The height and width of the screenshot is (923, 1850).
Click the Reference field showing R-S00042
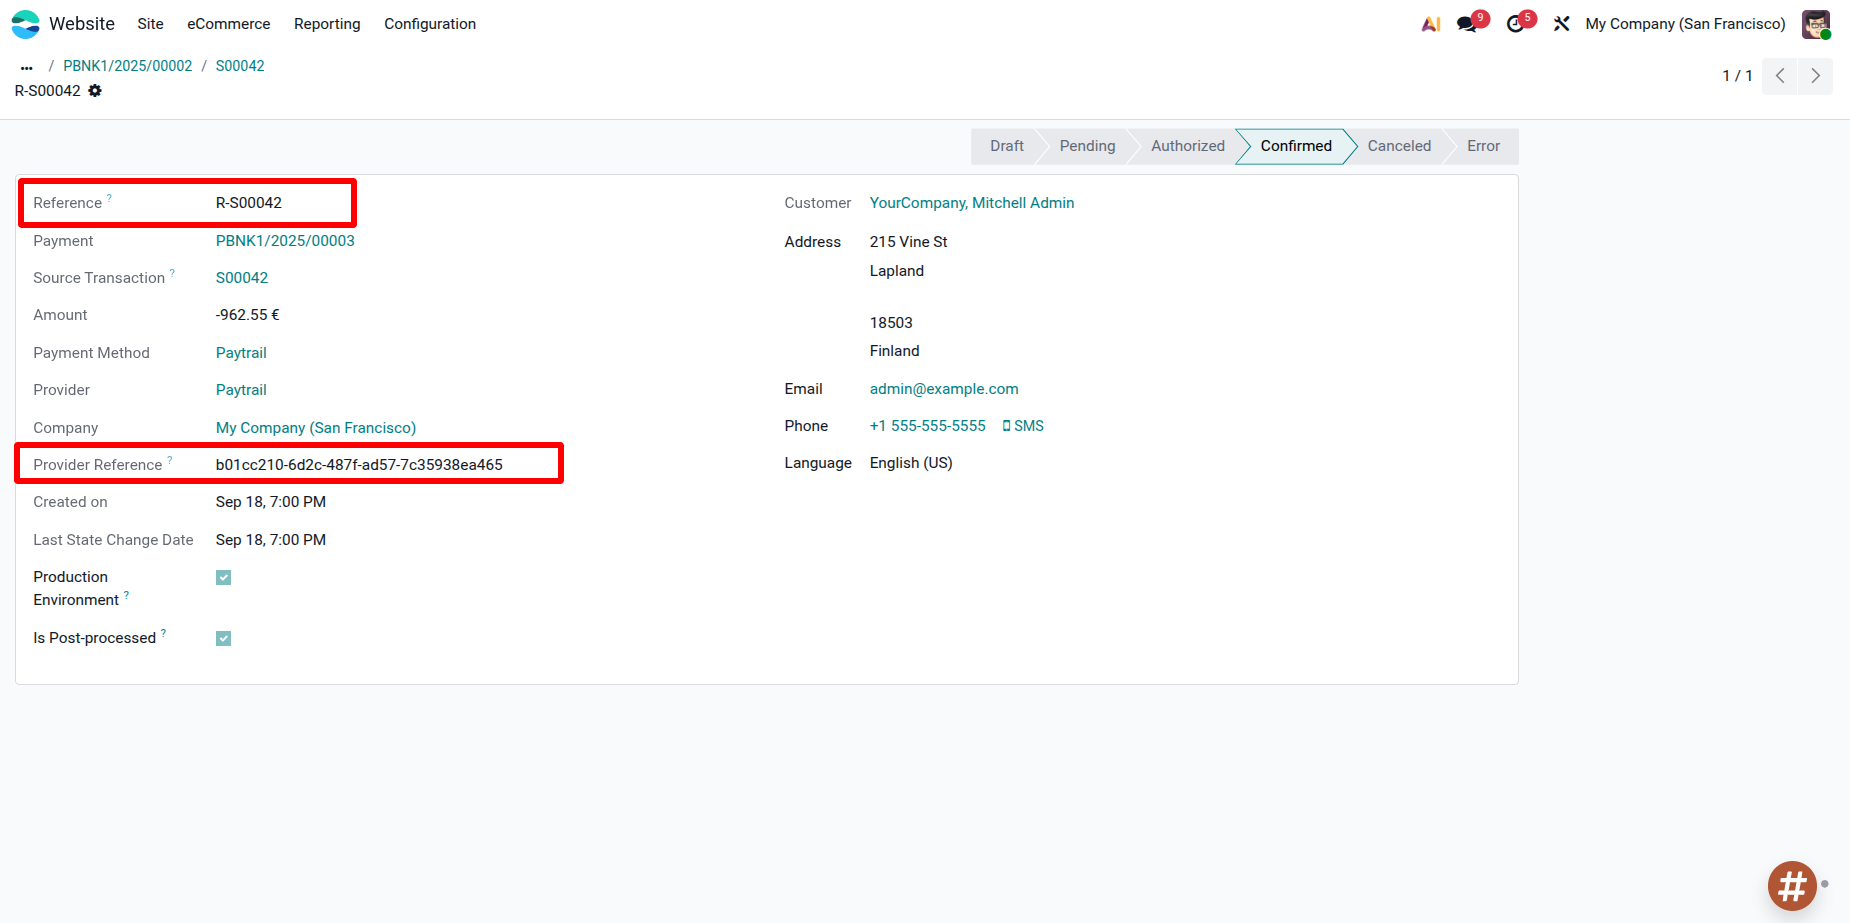click(249, 202)
